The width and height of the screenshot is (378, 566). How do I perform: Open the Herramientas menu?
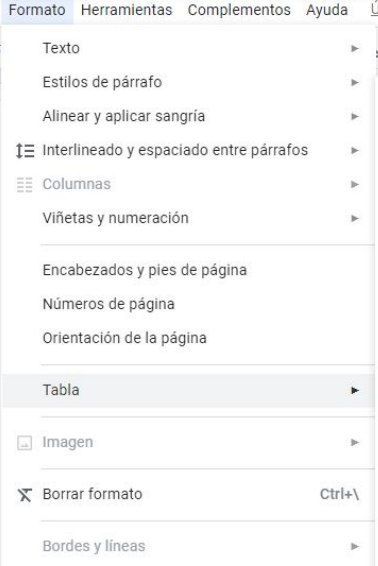pos(127,10)
